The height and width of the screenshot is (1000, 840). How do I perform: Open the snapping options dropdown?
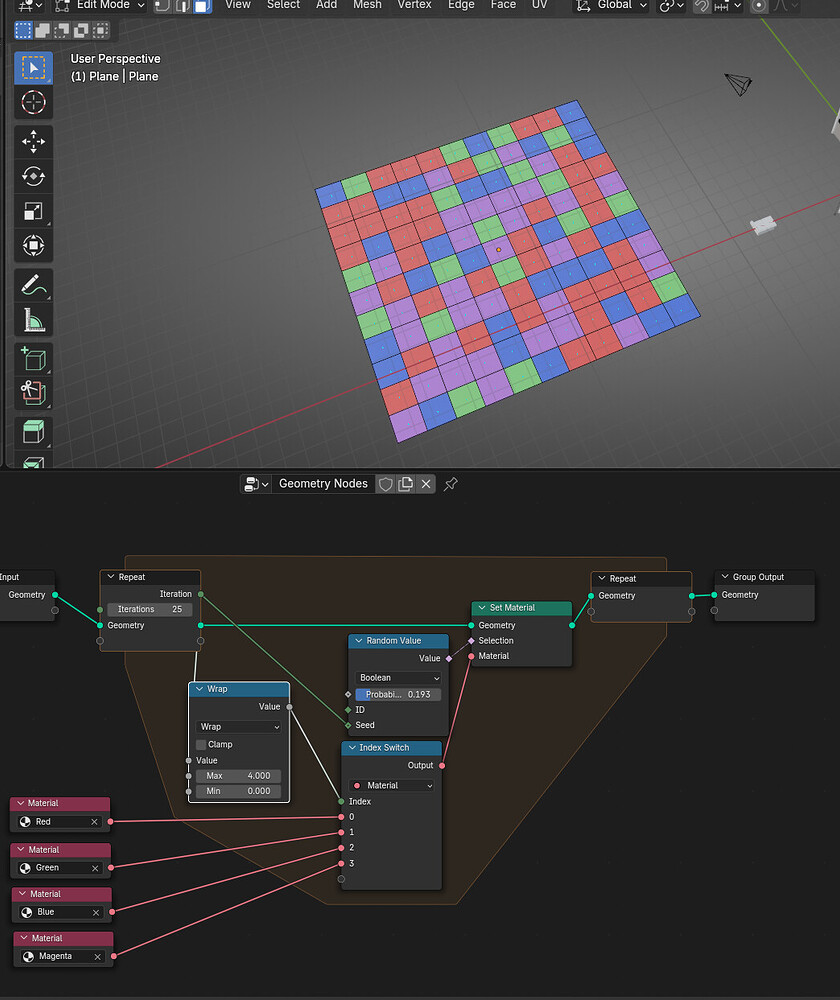[728, 6]
